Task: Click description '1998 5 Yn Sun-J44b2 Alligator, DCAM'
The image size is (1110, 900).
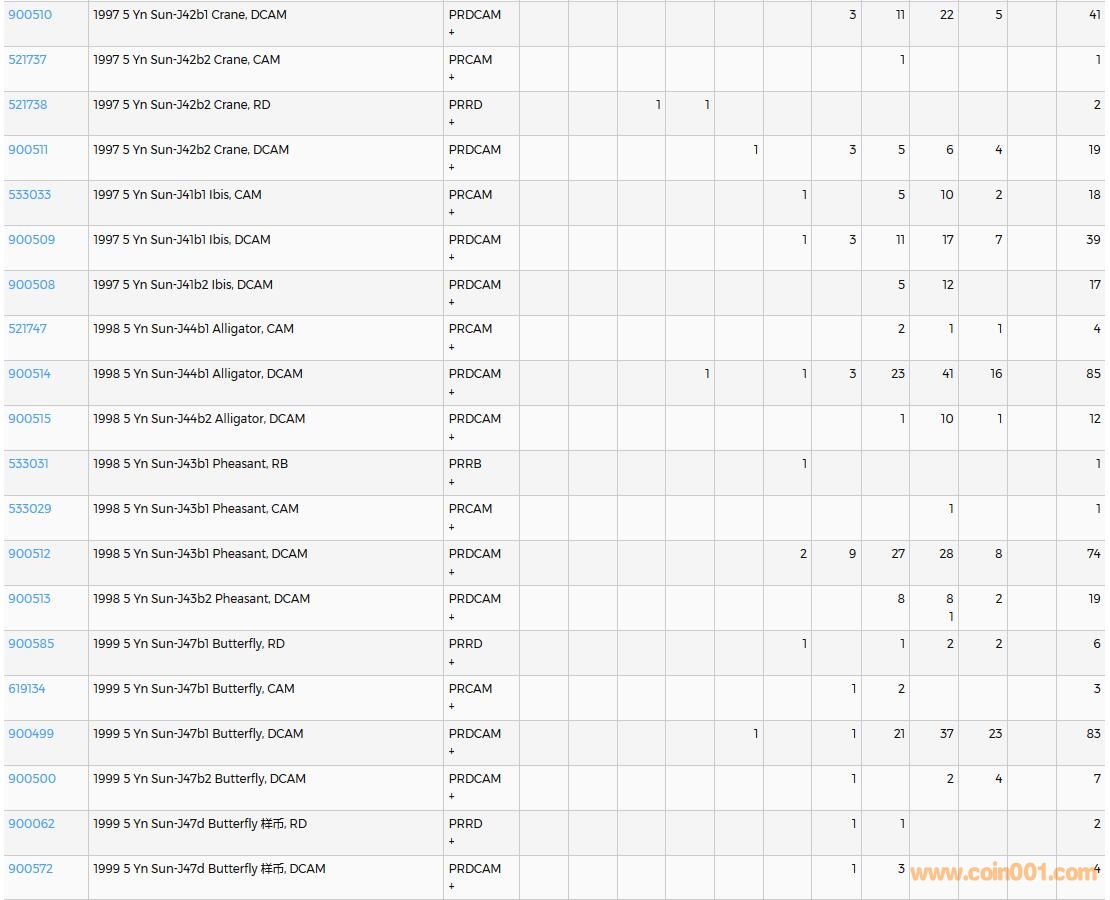Action: tap(199, 419)
